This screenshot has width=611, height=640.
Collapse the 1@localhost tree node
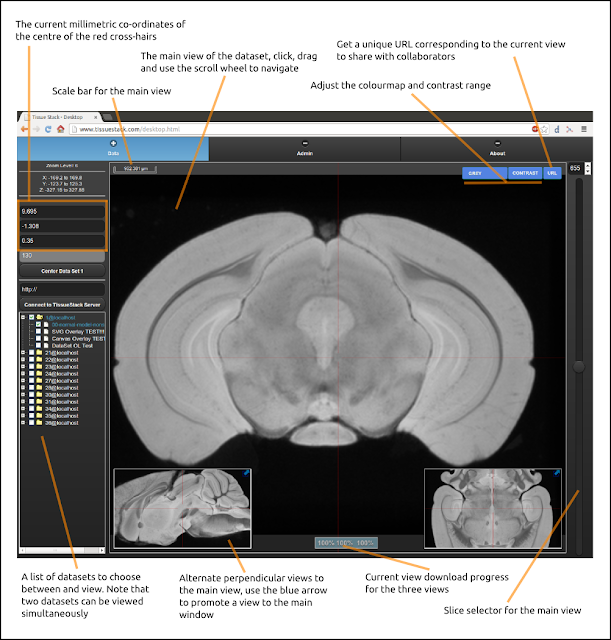click(23, 317)
